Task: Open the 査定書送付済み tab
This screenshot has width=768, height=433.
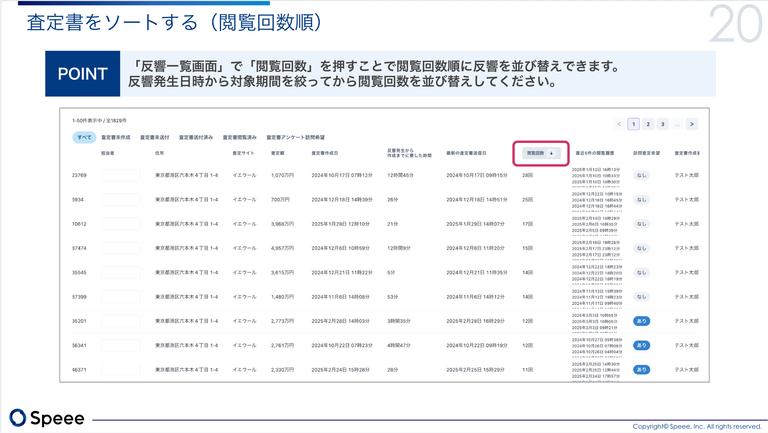Action: click(x=196, y=136)
